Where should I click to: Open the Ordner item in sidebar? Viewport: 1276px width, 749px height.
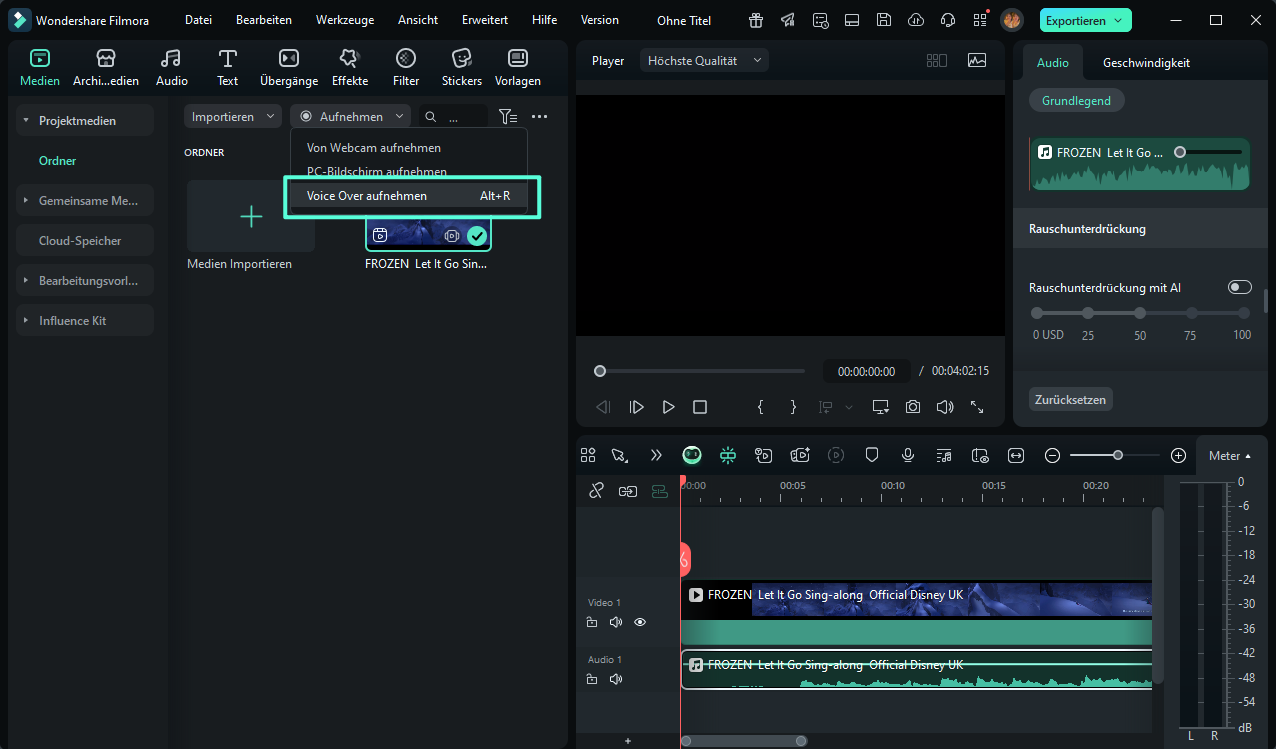[57, 161]
